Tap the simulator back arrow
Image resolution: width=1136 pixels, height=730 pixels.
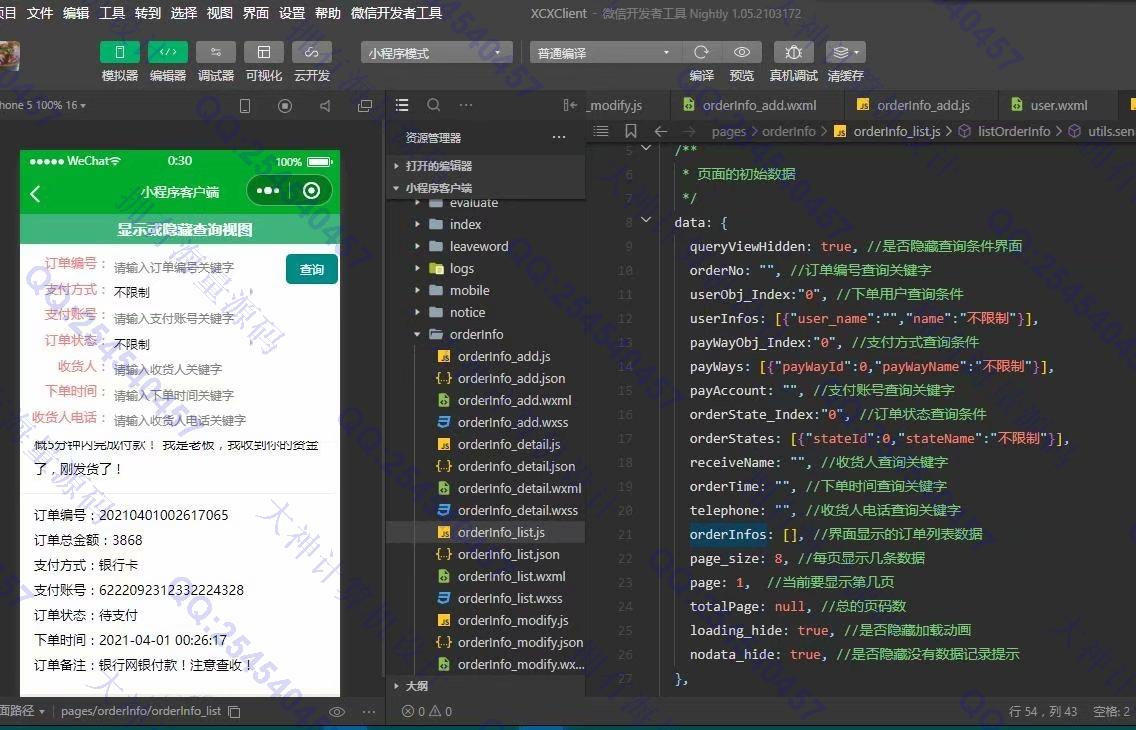tap(35, 193)
